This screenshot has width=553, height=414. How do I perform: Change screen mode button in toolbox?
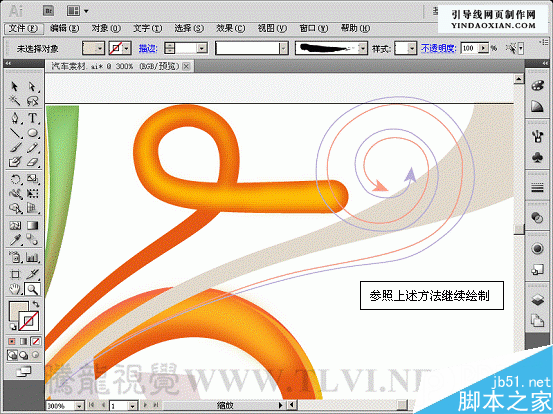point(24,371)
